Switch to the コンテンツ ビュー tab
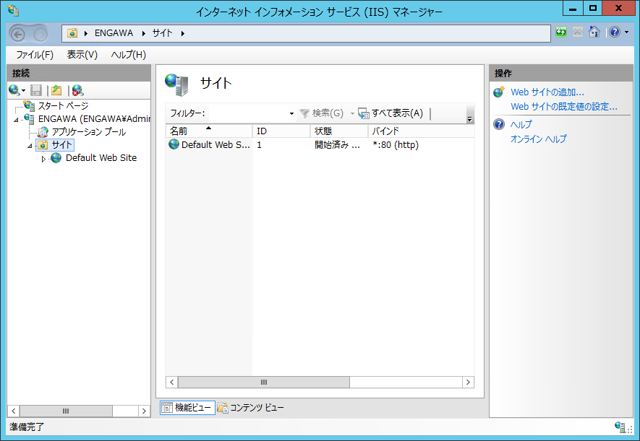 [x=251, y=408]
